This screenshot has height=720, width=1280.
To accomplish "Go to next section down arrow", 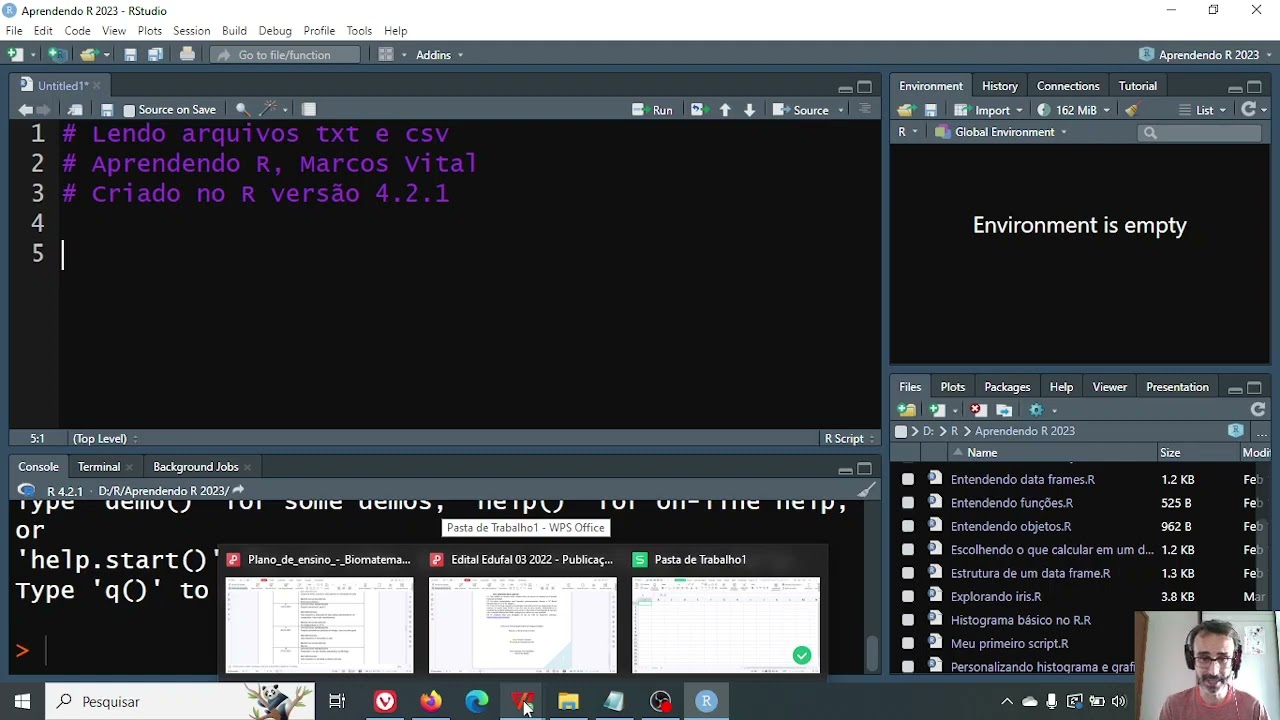I will coord(749,110).
